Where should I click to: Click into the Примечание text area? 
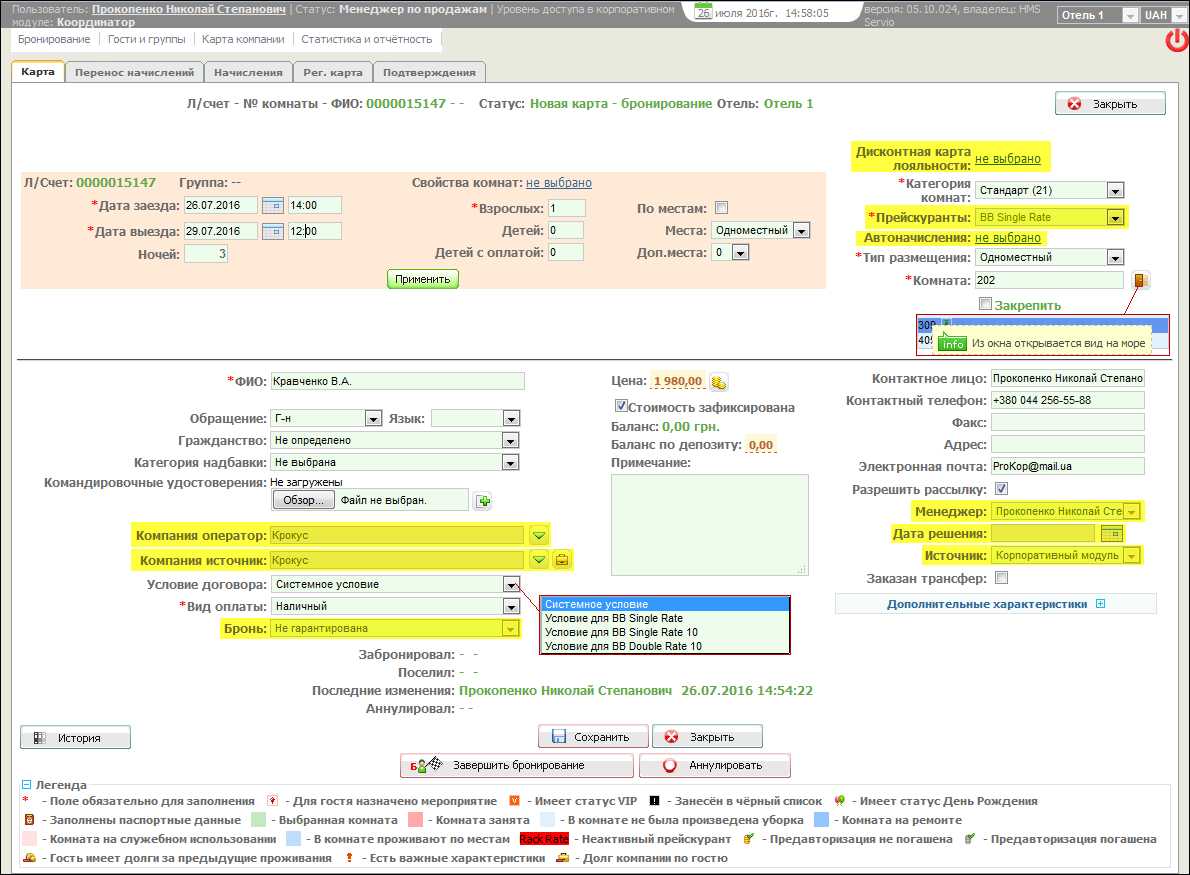pos(709,525)
